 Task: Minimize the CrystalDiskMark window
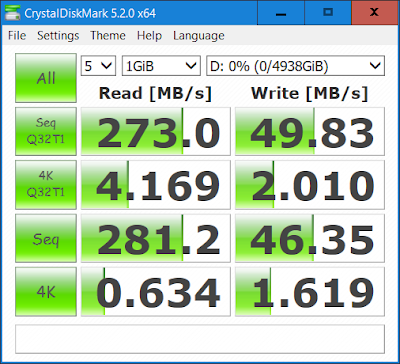[x=281, y=13]
